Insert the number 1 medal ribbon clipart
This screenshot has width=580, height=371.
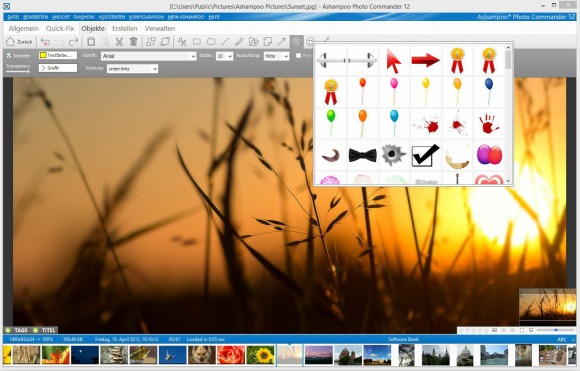pos(457,60)
